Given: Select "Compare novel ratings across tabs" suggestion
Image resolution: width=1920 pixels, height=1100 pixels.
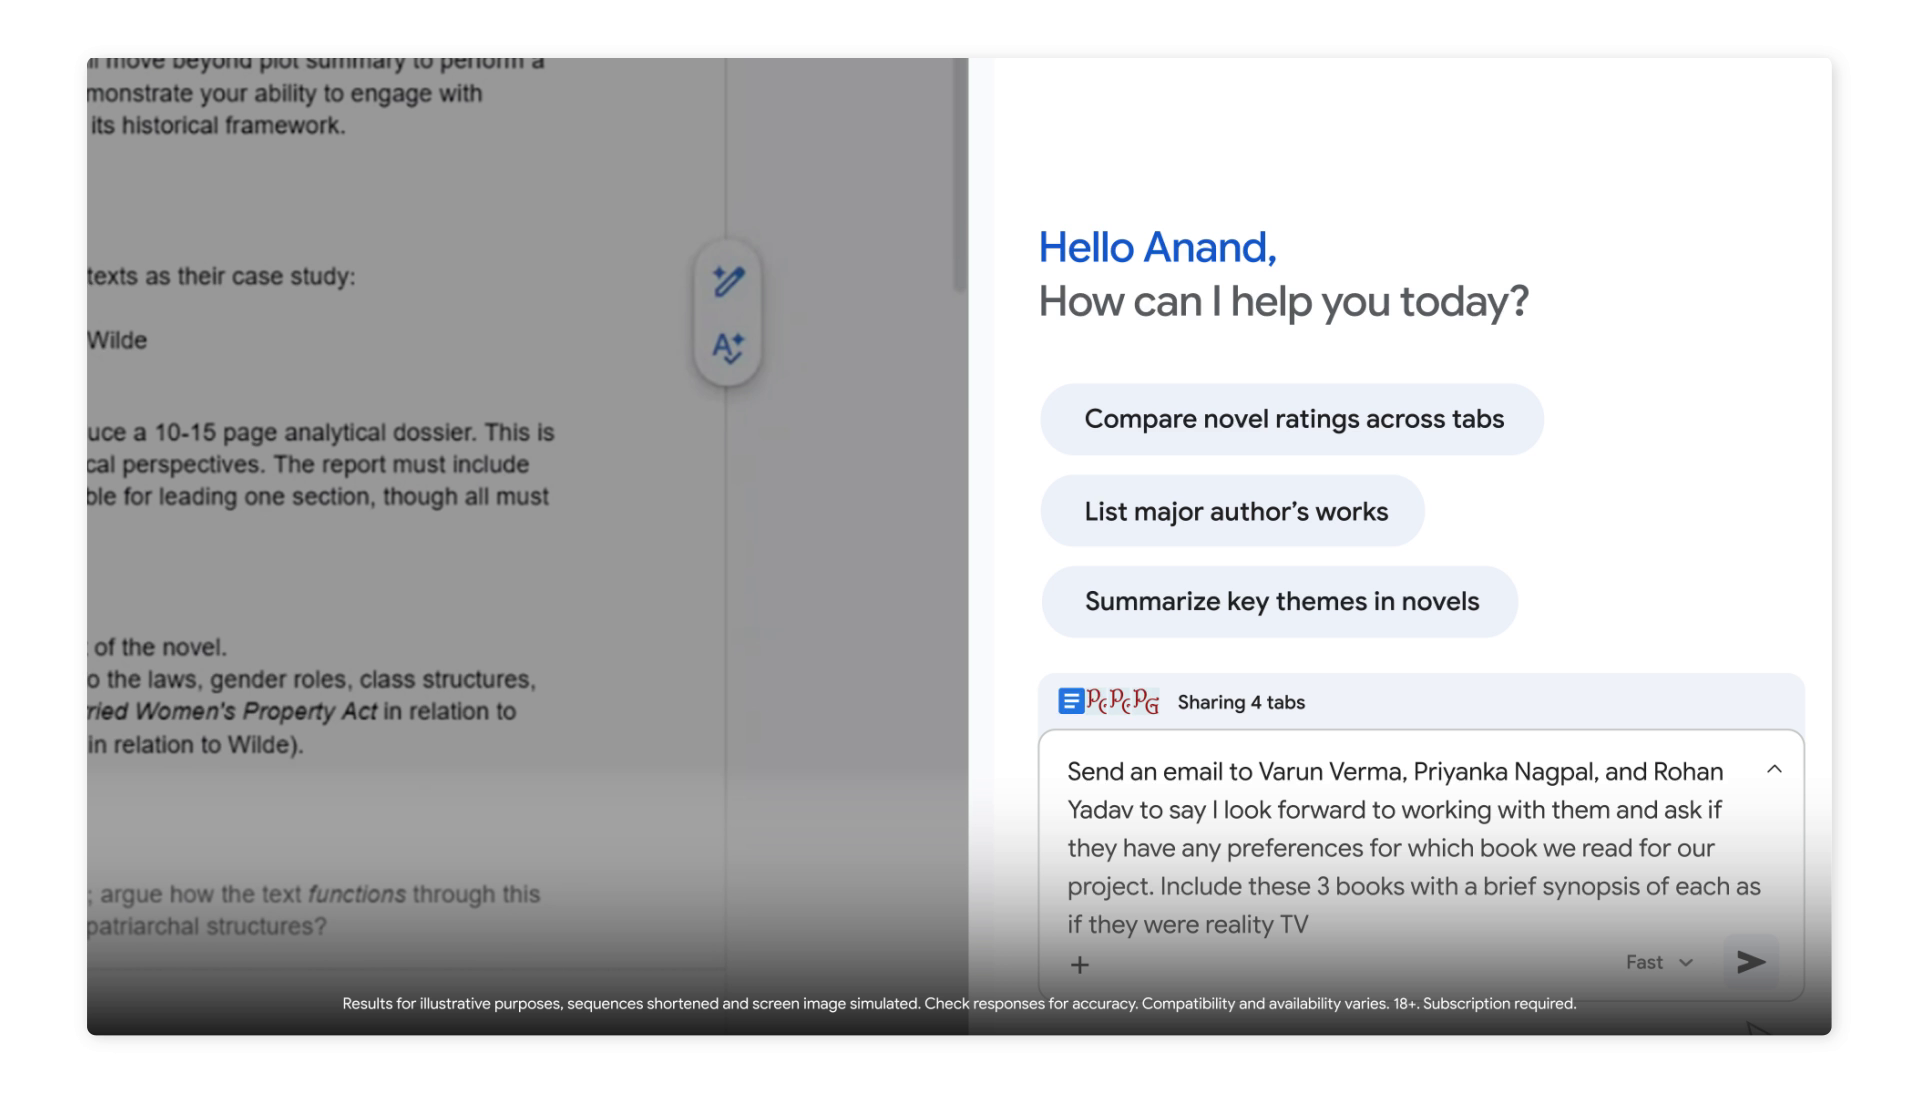Looking at the screenshot, I should (1292, 419).
